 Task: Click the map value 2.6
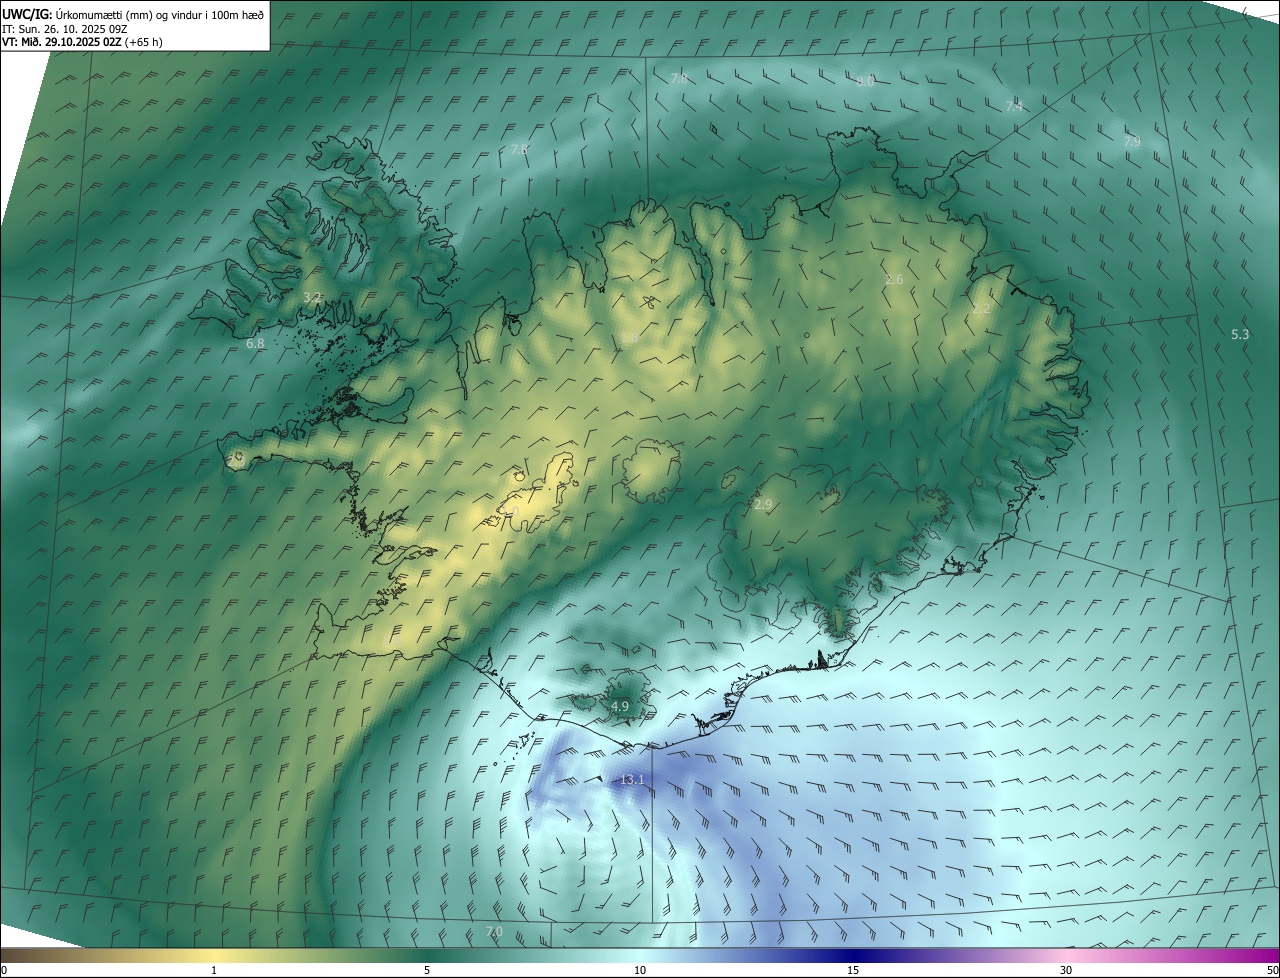(x=894, y=280)
